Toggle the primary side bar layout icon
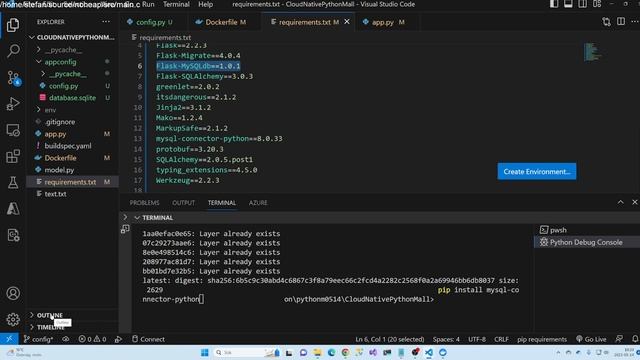This screenshot has height=360, width=640. [x=554, y=4]
